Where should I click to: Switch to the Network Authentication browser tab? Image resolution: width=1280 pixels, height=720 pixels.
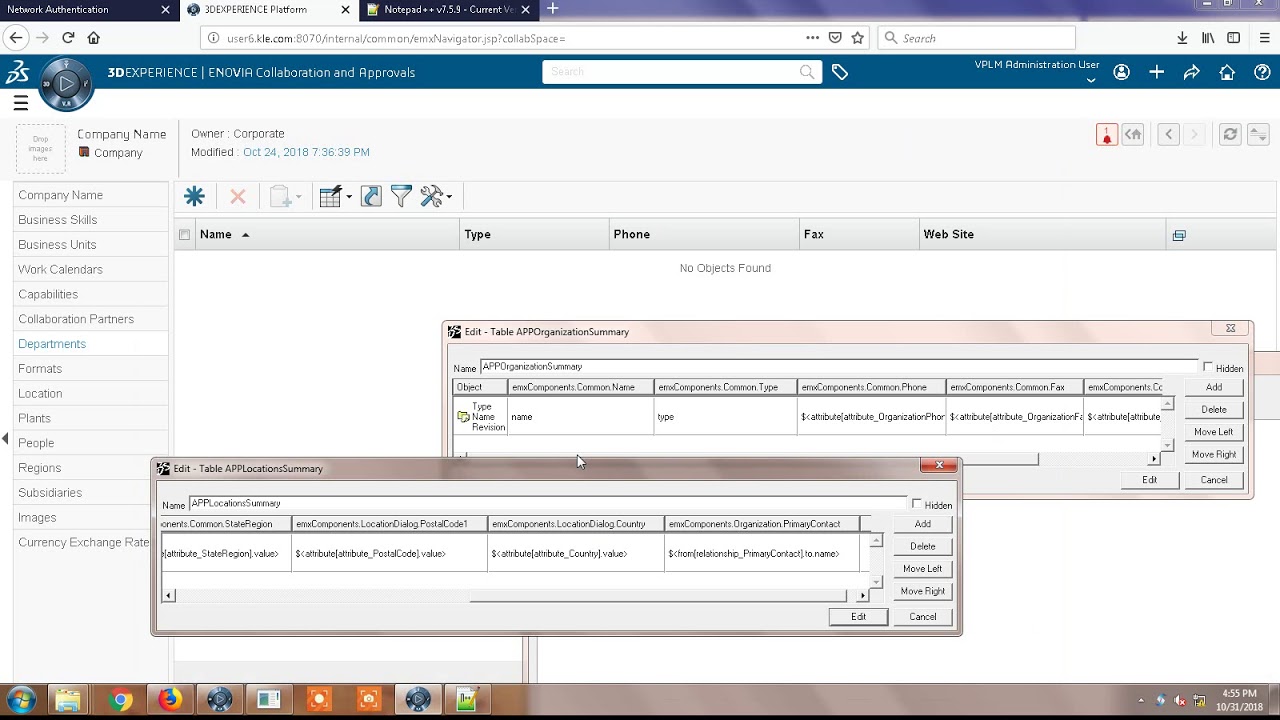tap(88, 10)
